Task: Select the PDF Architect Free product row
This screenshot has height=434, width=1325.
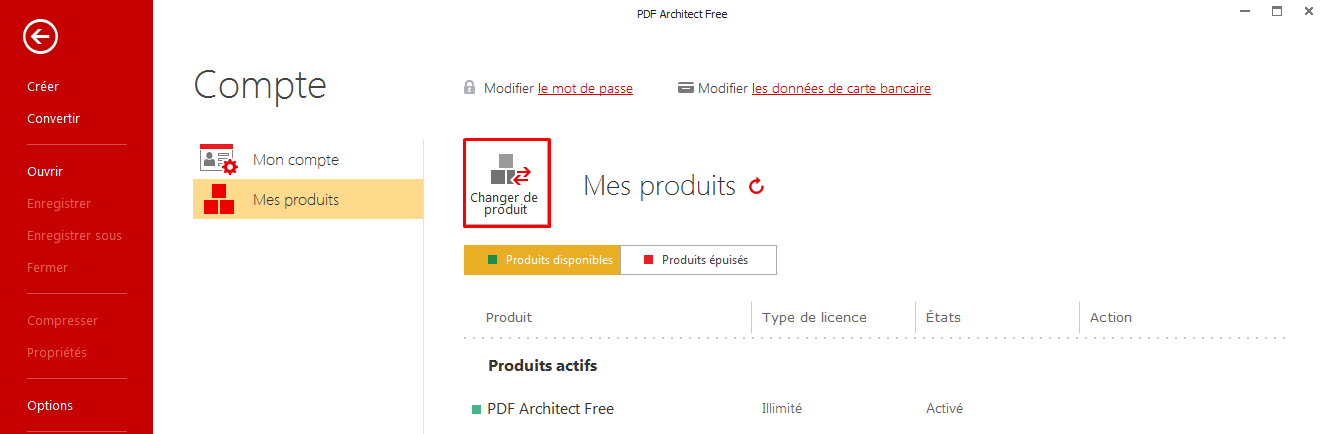Action: 875,409
